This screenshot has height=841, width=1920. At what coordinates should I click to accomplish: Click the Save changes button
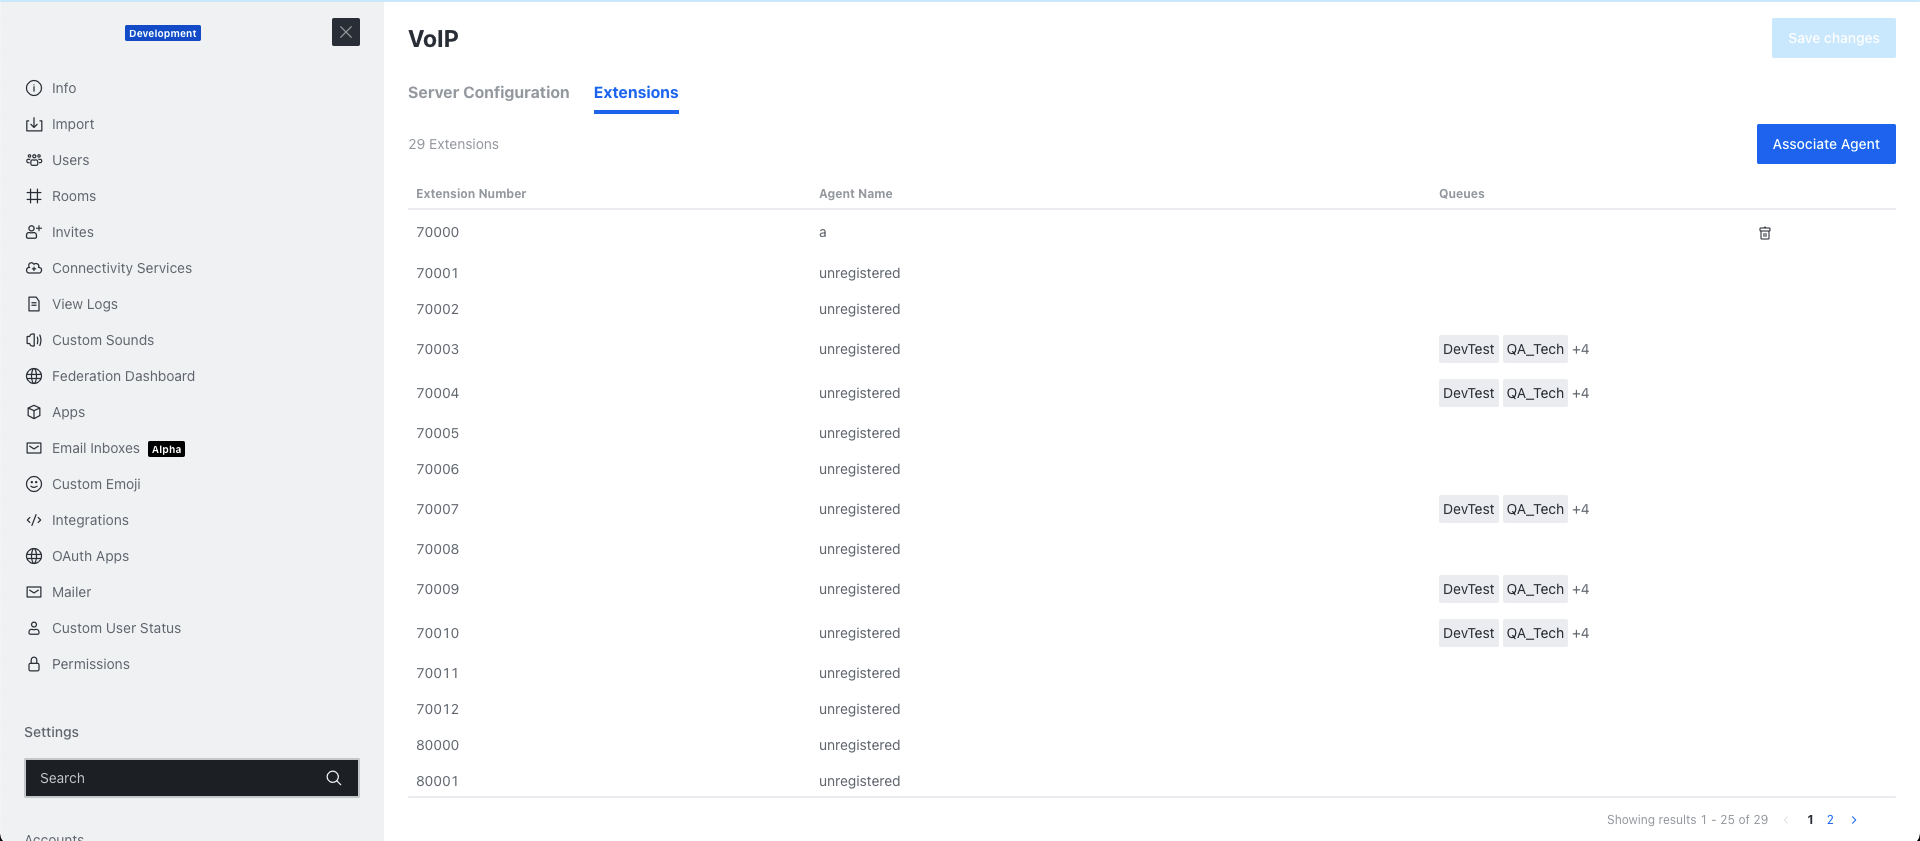[x=1833, y=38]
